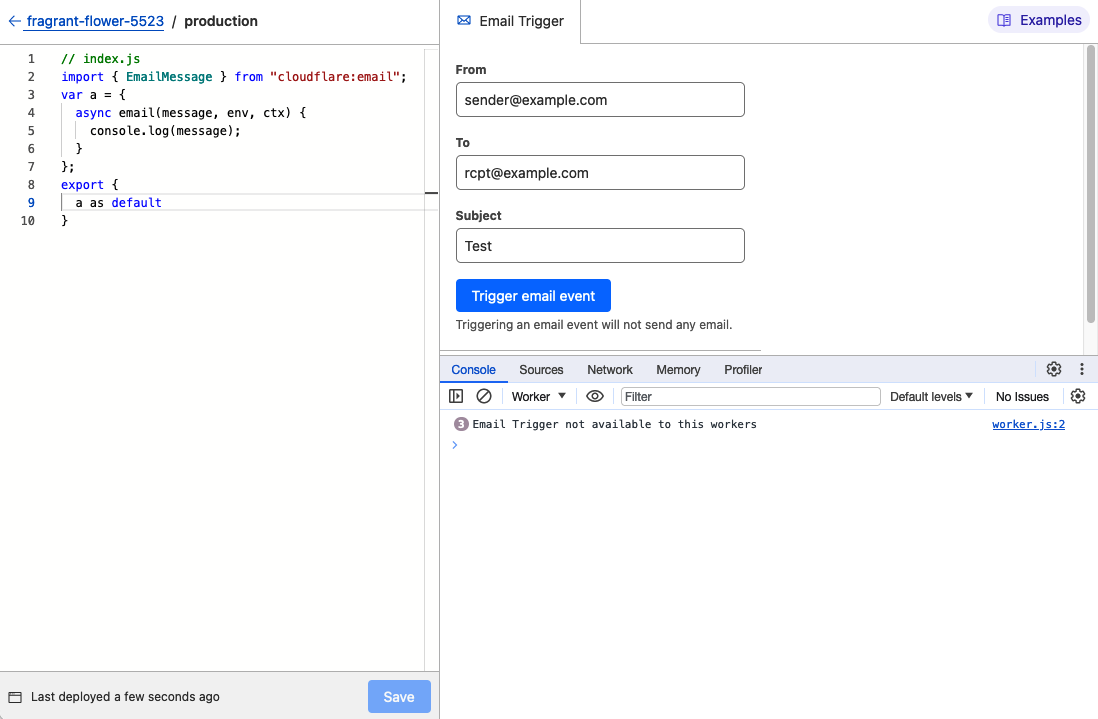Click the 'var a = {' code line
Image resolution: width=1098 pixels, height=719 pixels.
pyautogui.click(x=93, y=95)
